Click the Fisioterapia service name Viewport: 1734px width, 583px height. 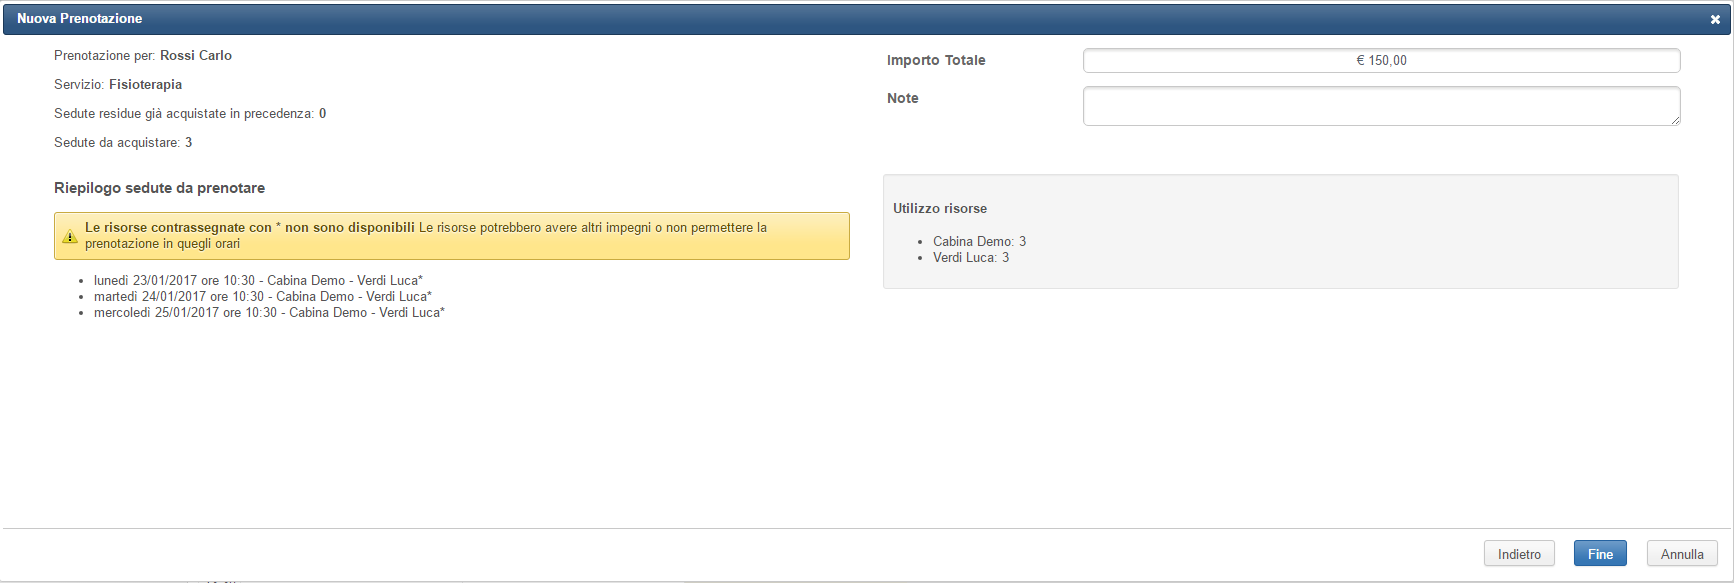[x=145, y=85]
